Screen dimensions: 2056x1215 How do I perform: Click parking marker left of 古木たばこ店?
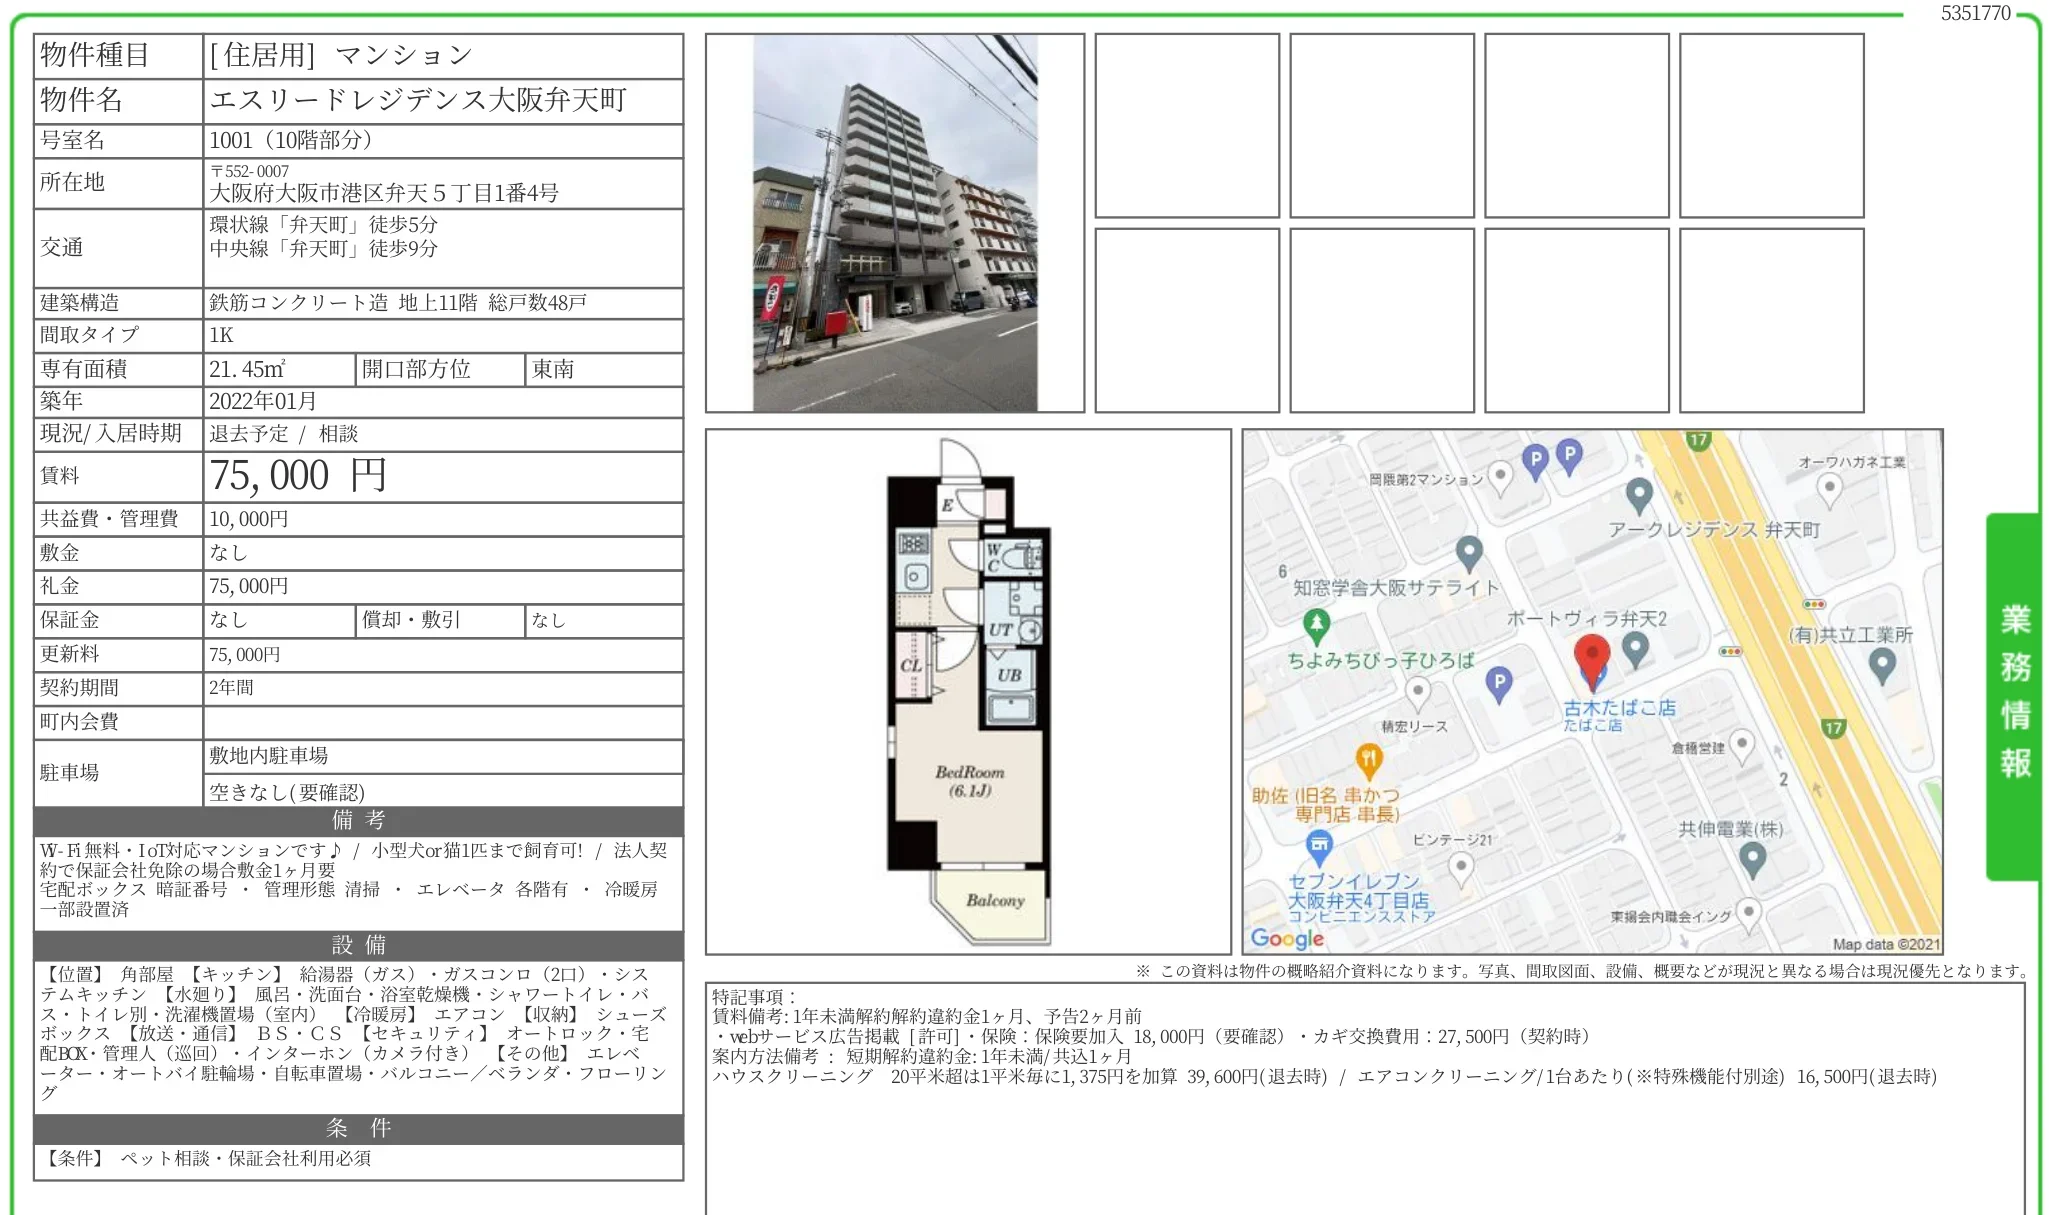1498,683
